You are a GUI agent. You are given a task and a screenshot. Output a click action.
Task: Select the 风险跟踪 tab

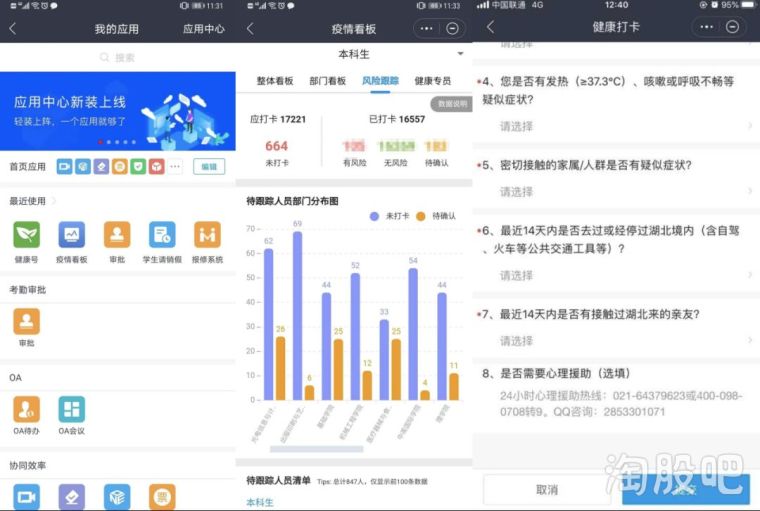[x=380, y=81]
